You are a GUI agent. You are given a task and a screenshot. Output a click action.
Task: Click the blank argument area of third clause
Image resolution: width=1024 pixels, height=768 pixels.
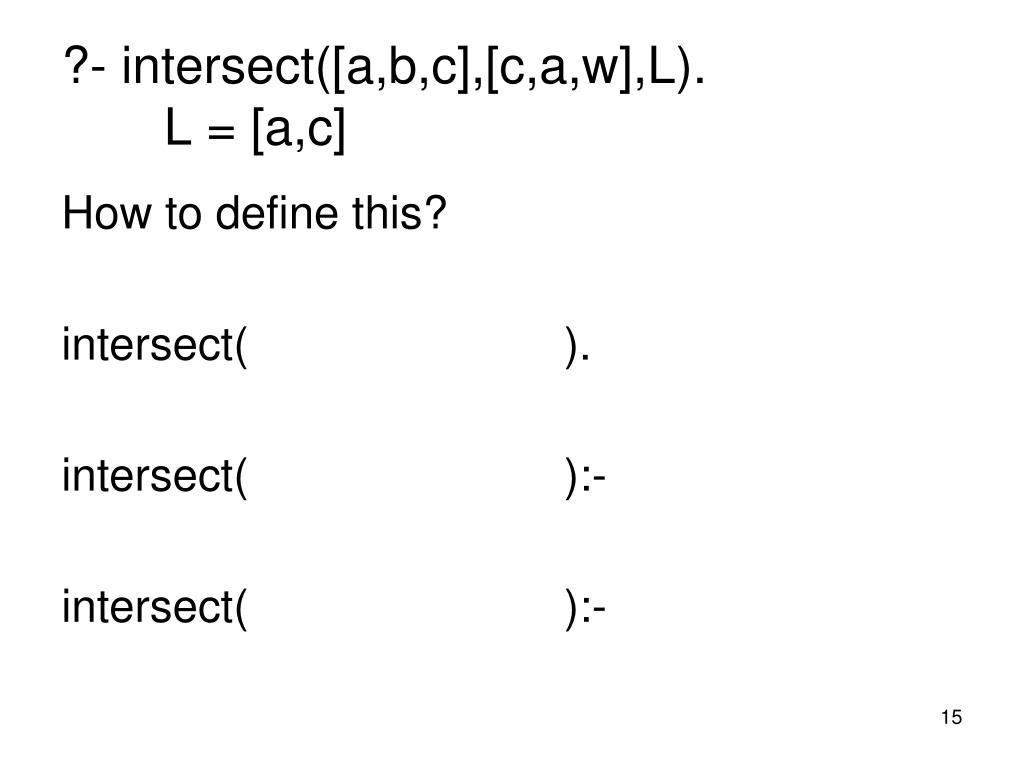406,608
